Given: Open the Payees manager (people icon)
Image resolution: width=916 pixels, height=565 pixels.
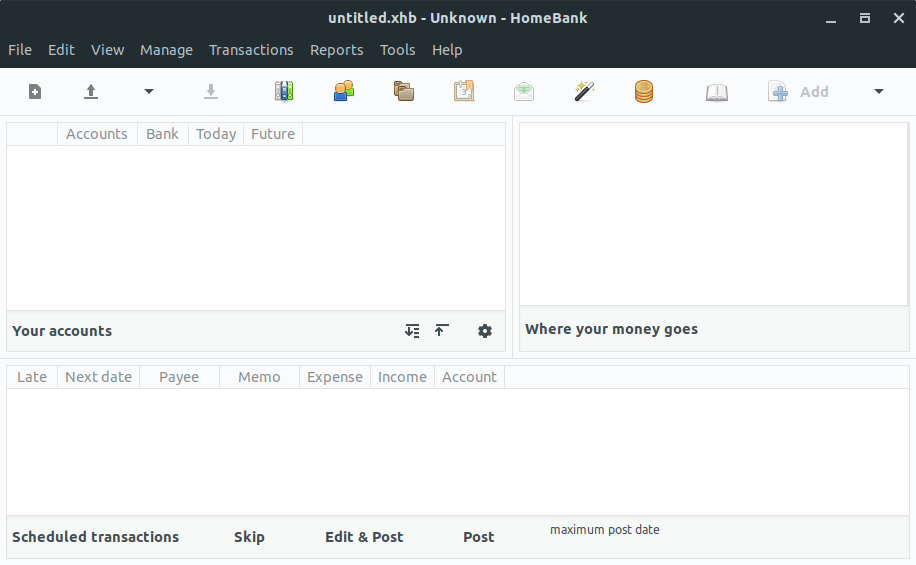Looking at the screenshot, I should [344, 92].
